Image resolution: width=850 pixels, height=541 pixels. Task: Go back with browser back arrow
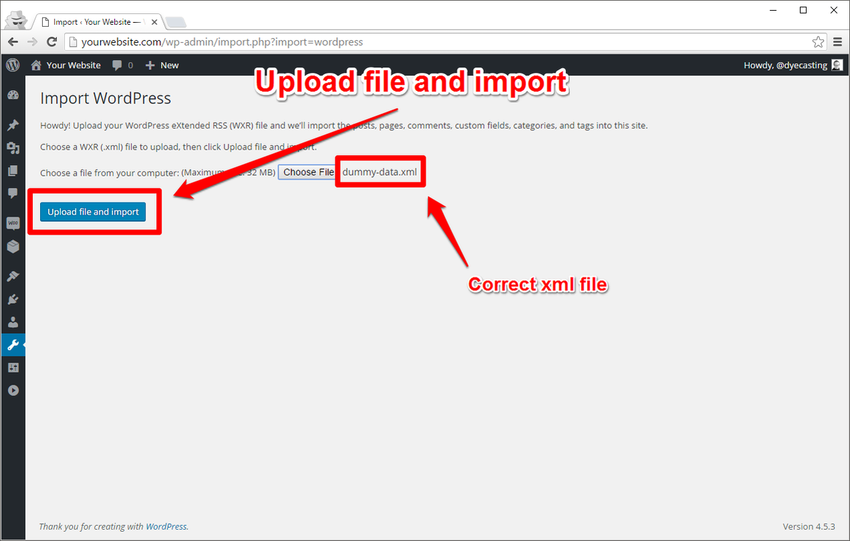click(13, 42)
